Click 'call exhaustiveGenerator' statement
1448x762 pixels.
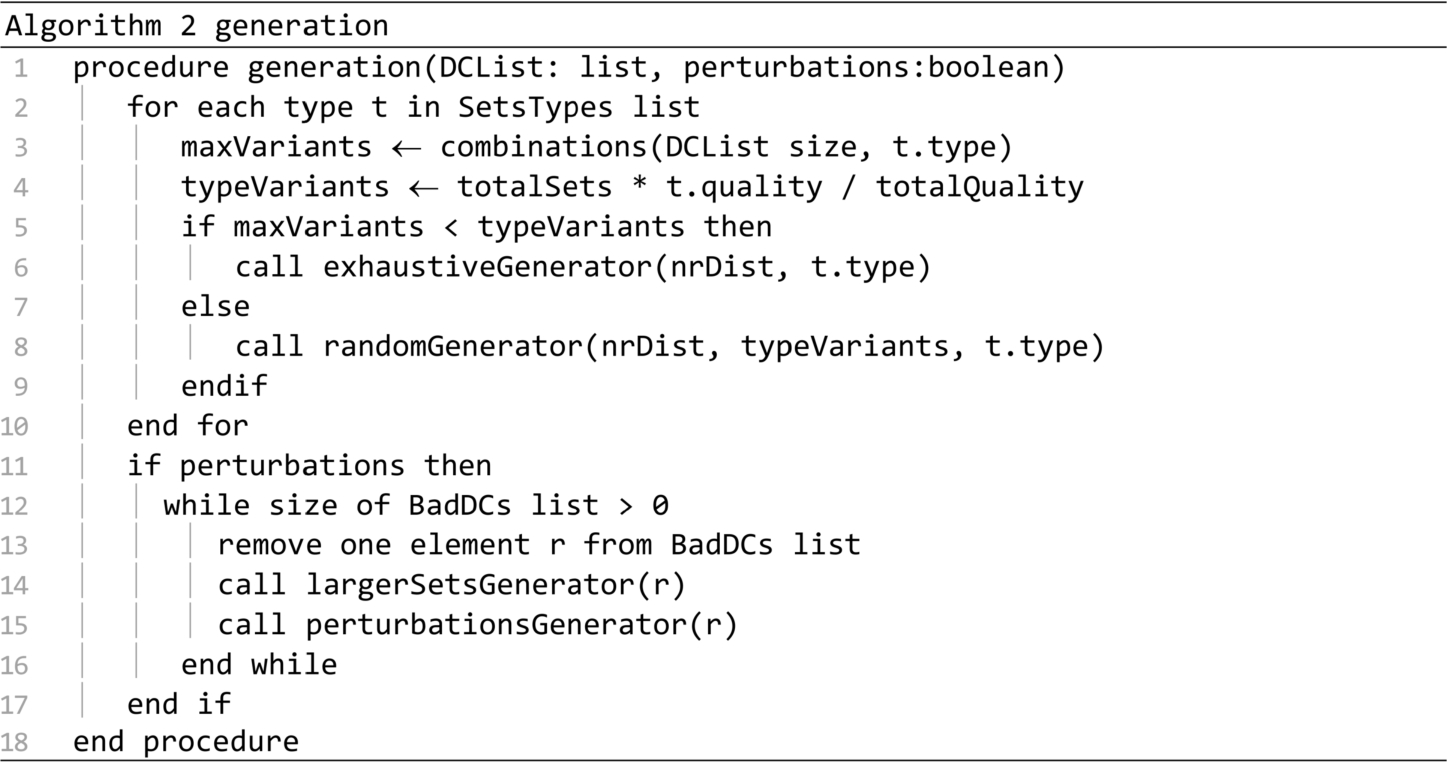pyautogui.click(x=583, y=267)
